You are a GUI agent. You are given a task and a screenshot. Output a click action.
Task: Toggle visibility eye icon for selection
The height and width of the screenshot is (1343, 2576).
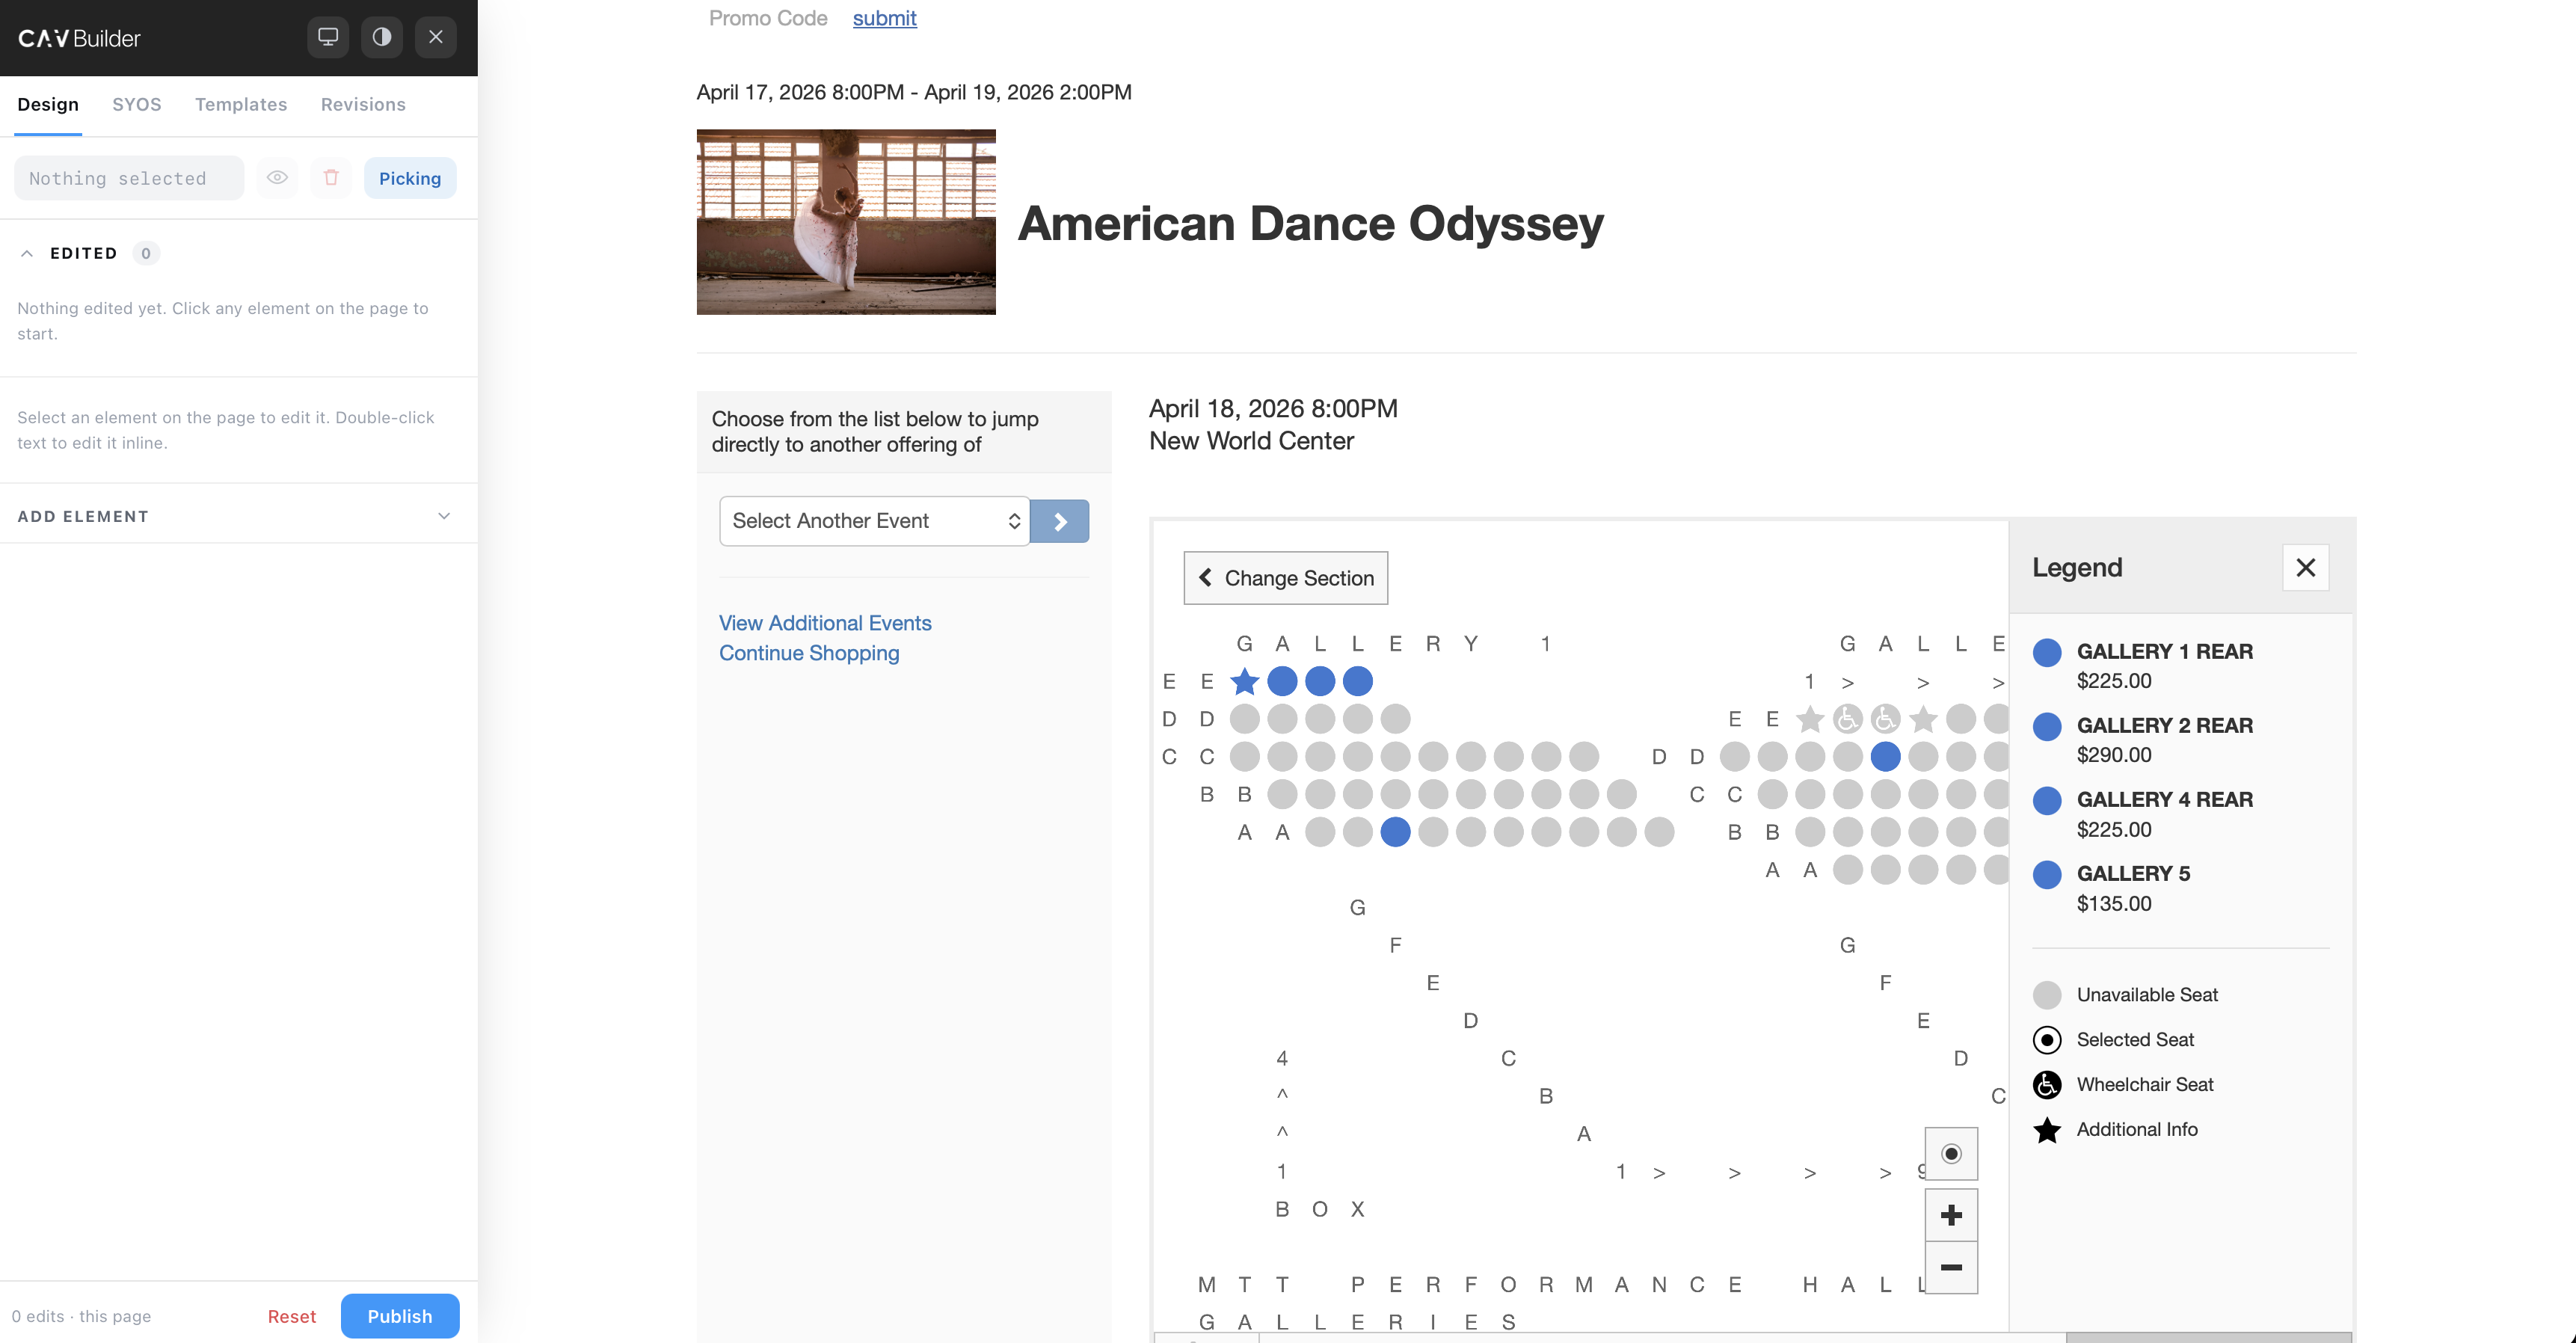(277, 178)
